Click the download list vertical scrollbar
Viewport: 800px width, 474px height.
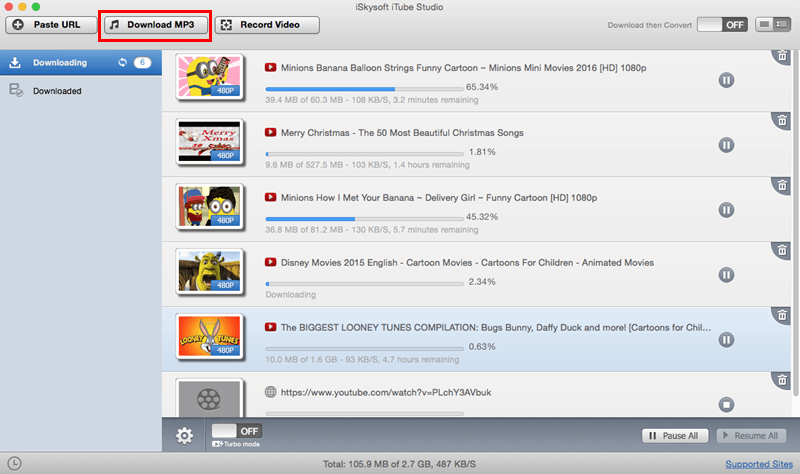(x=795, y=222)
